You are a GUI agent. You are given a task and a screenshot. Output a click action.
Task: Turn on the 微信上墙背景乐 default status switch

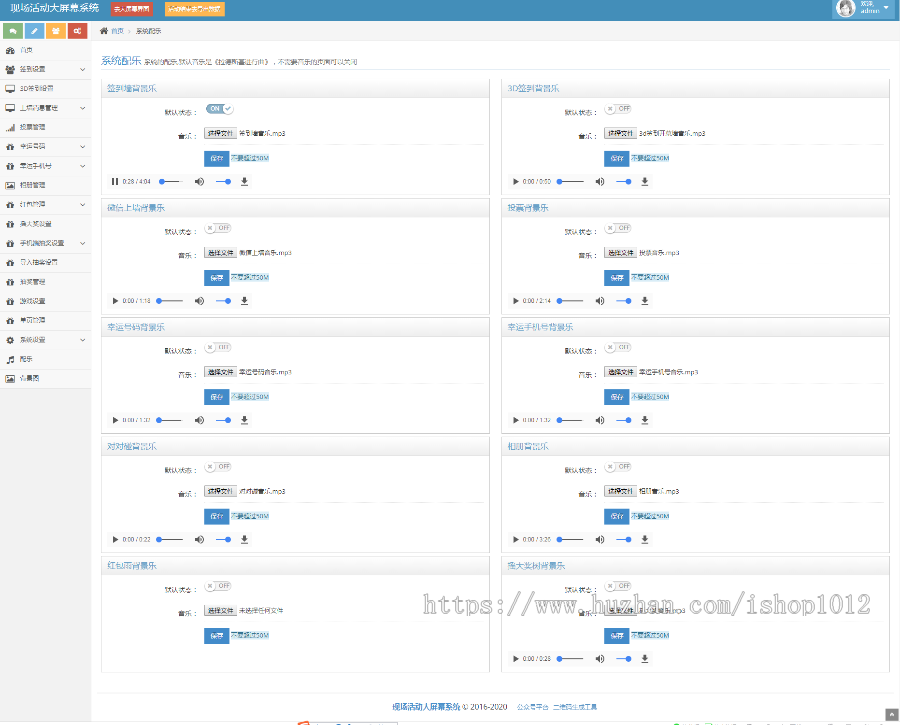[x=218, y=228]
